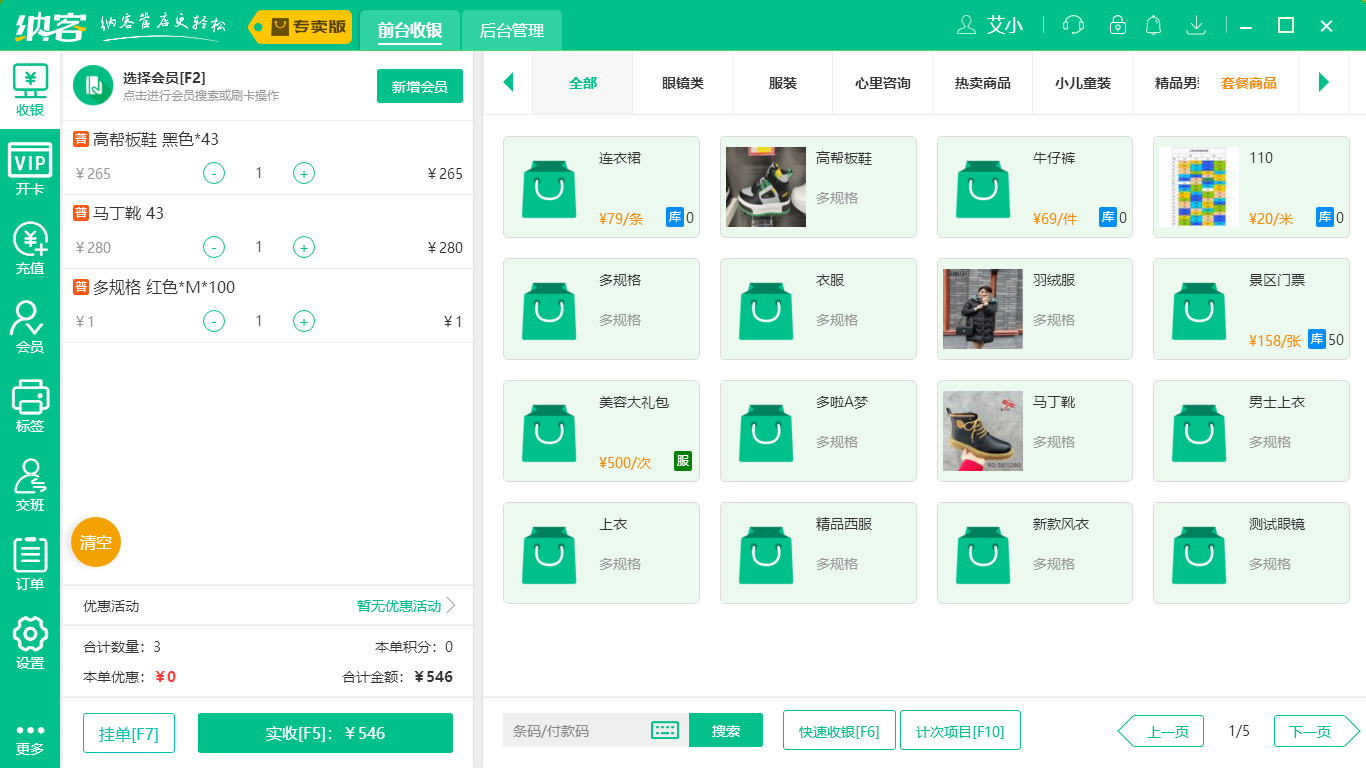Click the notification bell icon in the title bar
The width and height of the screenshot is (1366, 768).
1154,25
